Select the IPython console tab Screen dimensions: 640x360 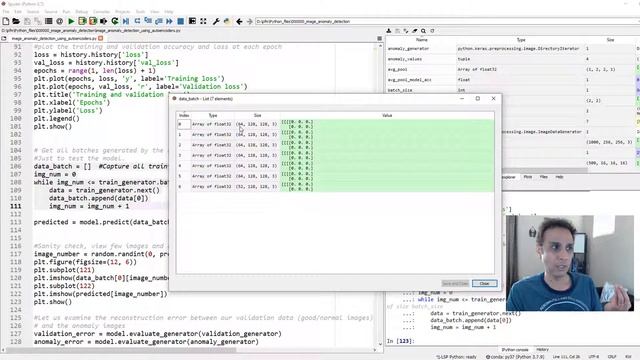click(515, 350)
